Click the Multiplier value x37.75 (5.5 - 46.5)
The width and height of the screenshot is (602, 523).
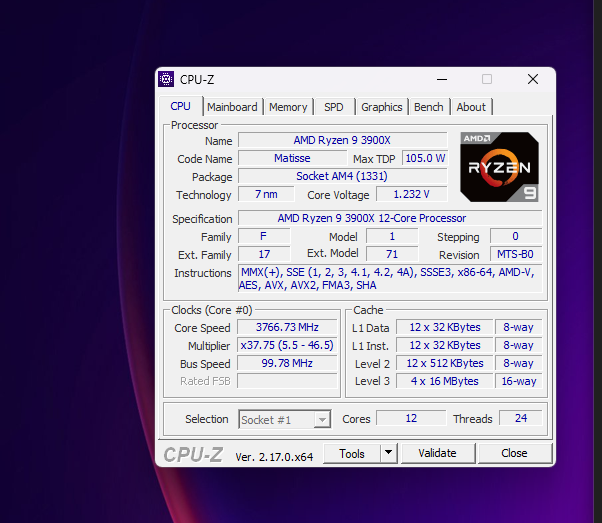click(287, 345)
